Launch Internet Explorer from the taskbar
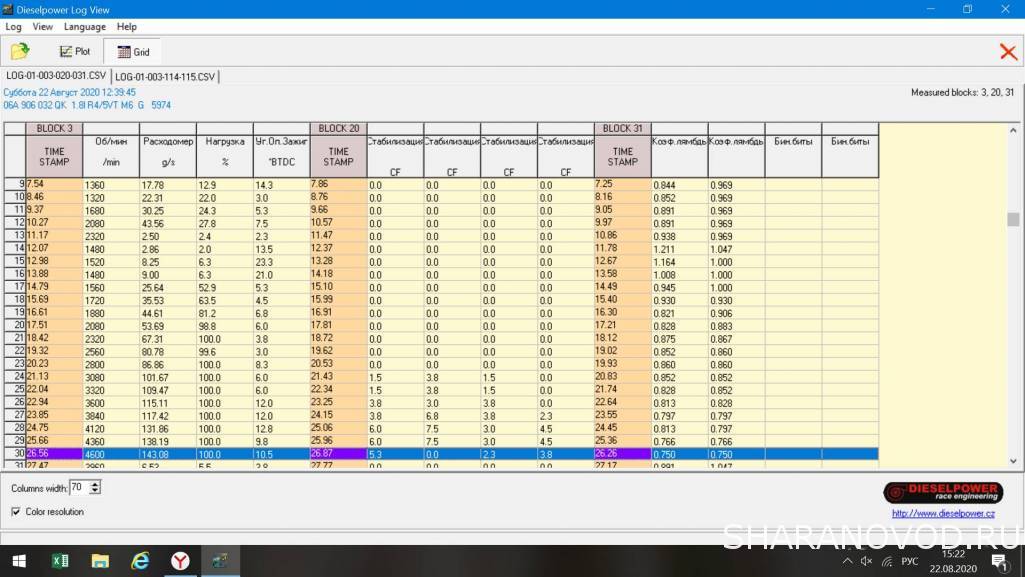The height and width of the screenshot is (577, 1025). [x=140, y=561]
